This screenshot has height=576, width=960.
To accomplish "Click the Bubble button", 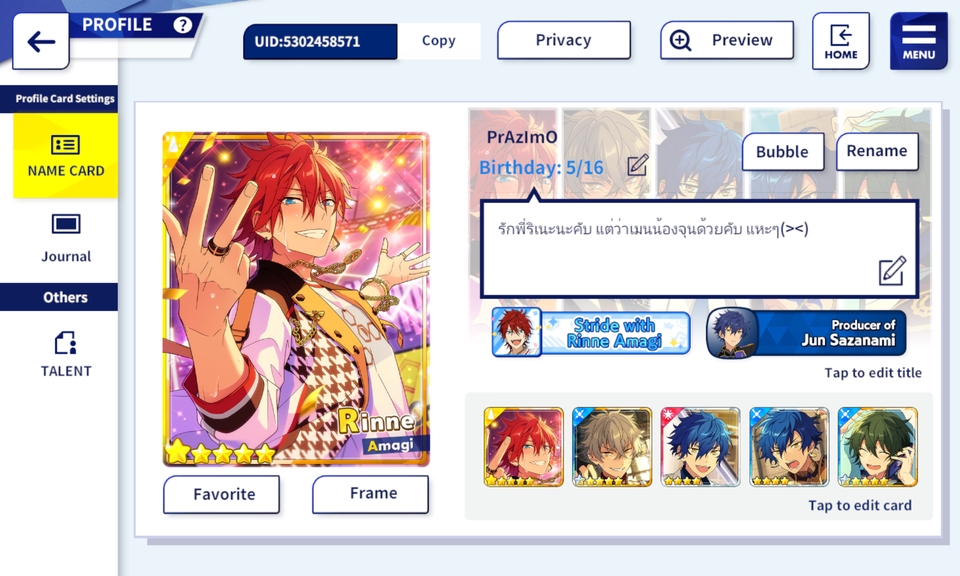I will 782,151.
